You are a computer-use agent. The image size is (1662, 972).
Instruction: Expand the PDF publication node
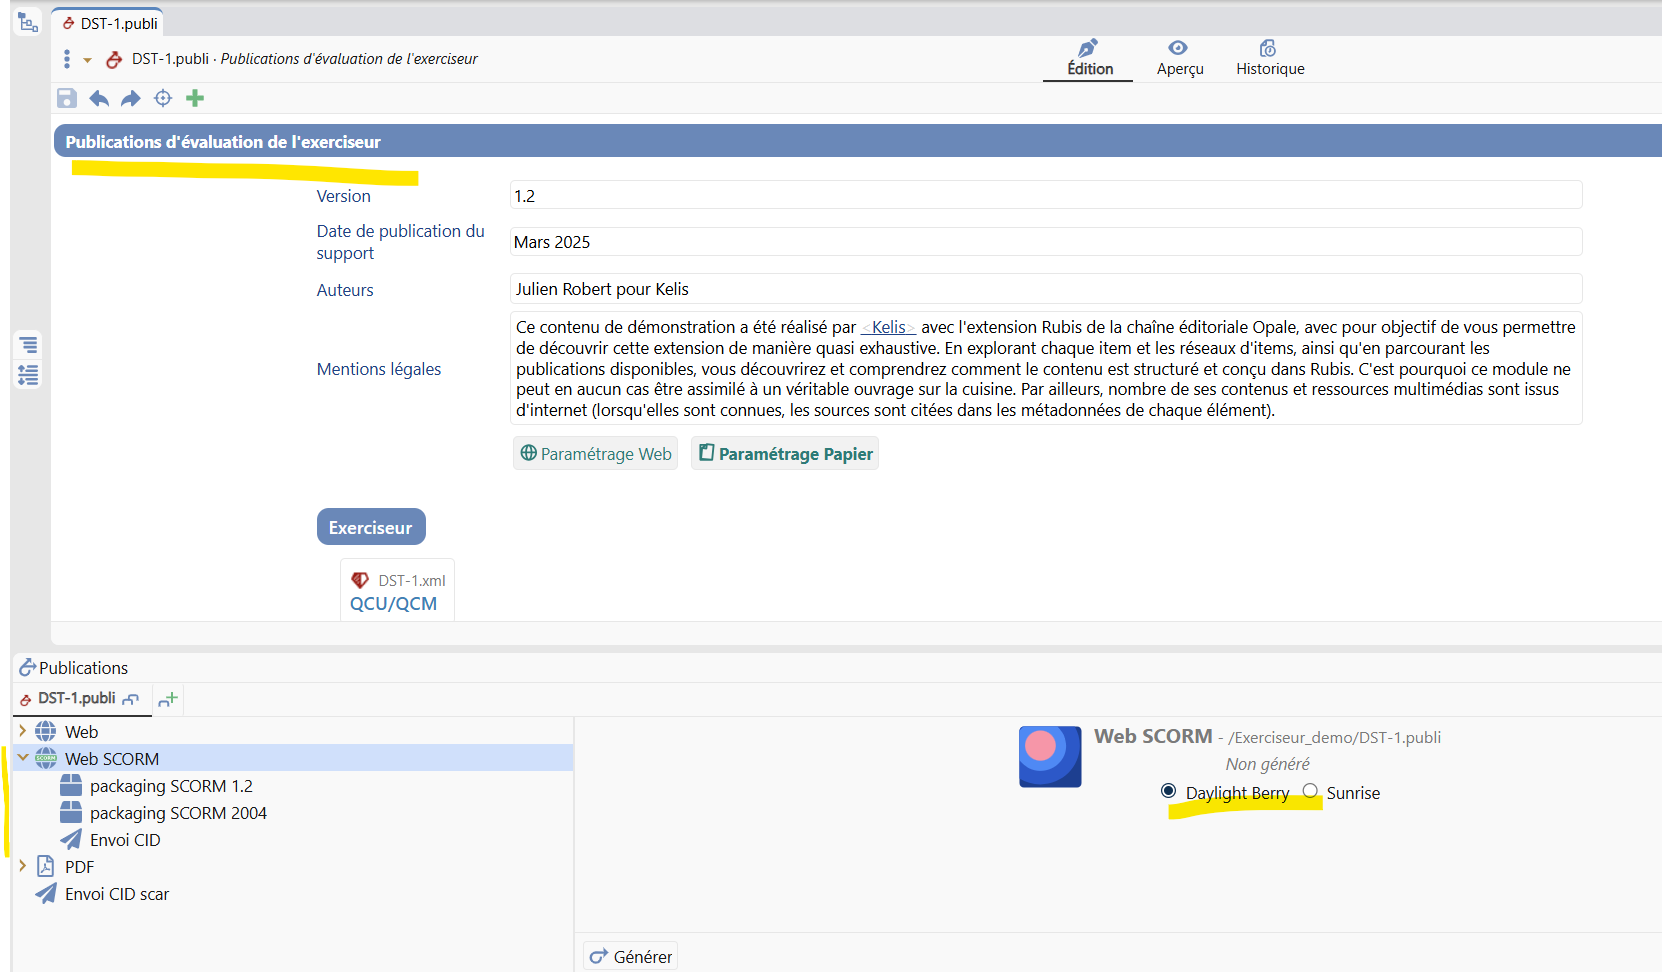coord(23,866)
